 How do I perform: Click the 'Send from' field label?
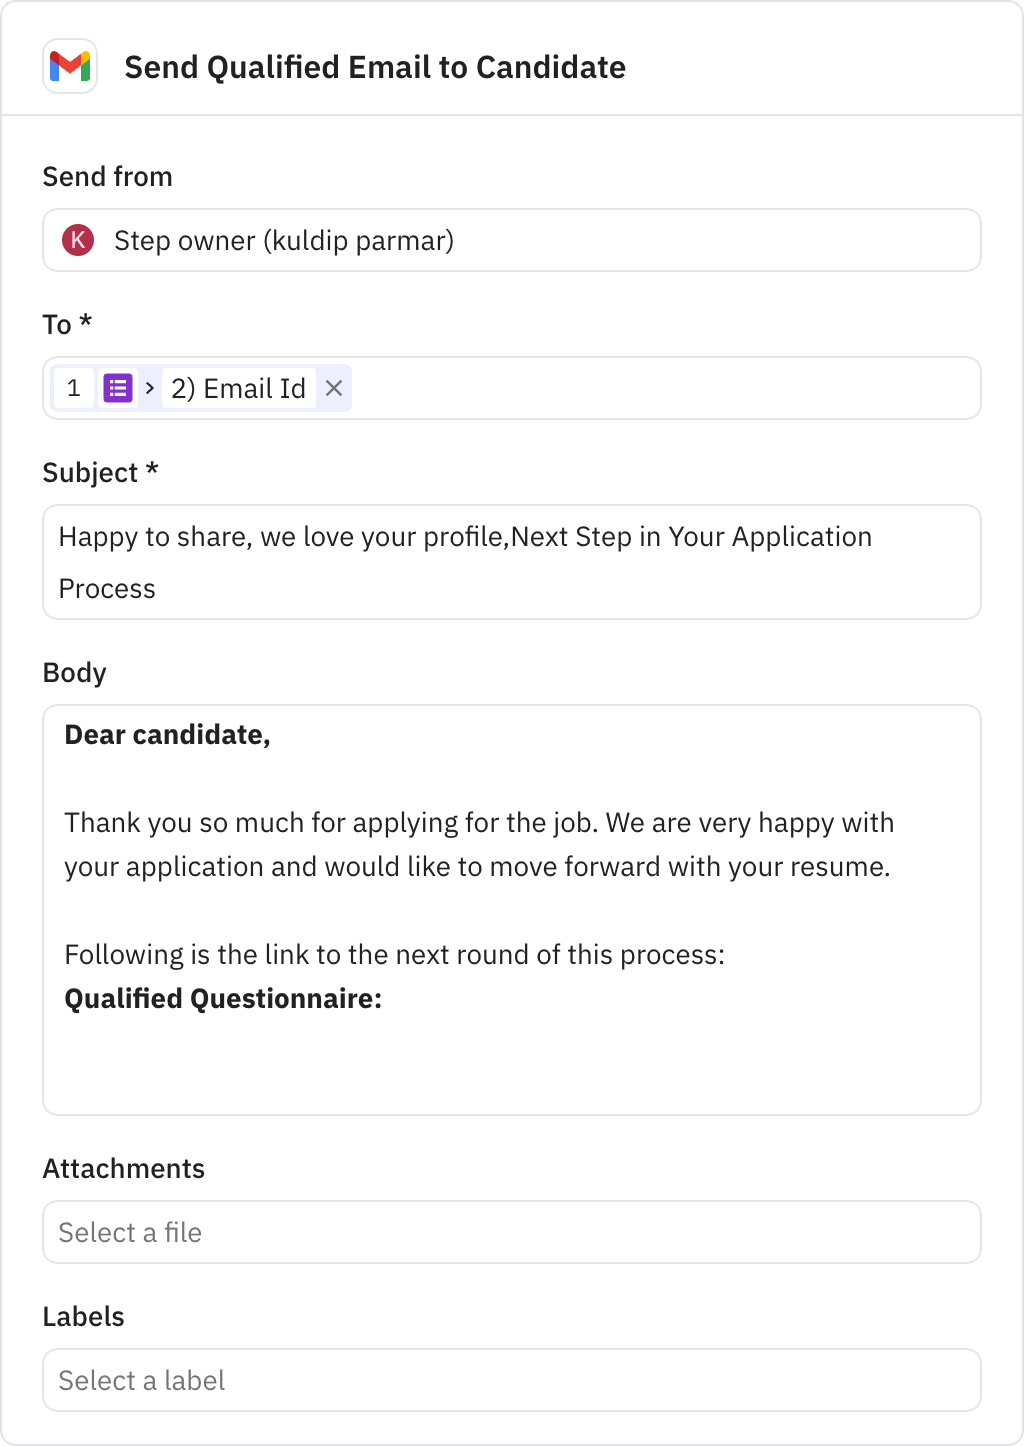click(x=107, y=176)
